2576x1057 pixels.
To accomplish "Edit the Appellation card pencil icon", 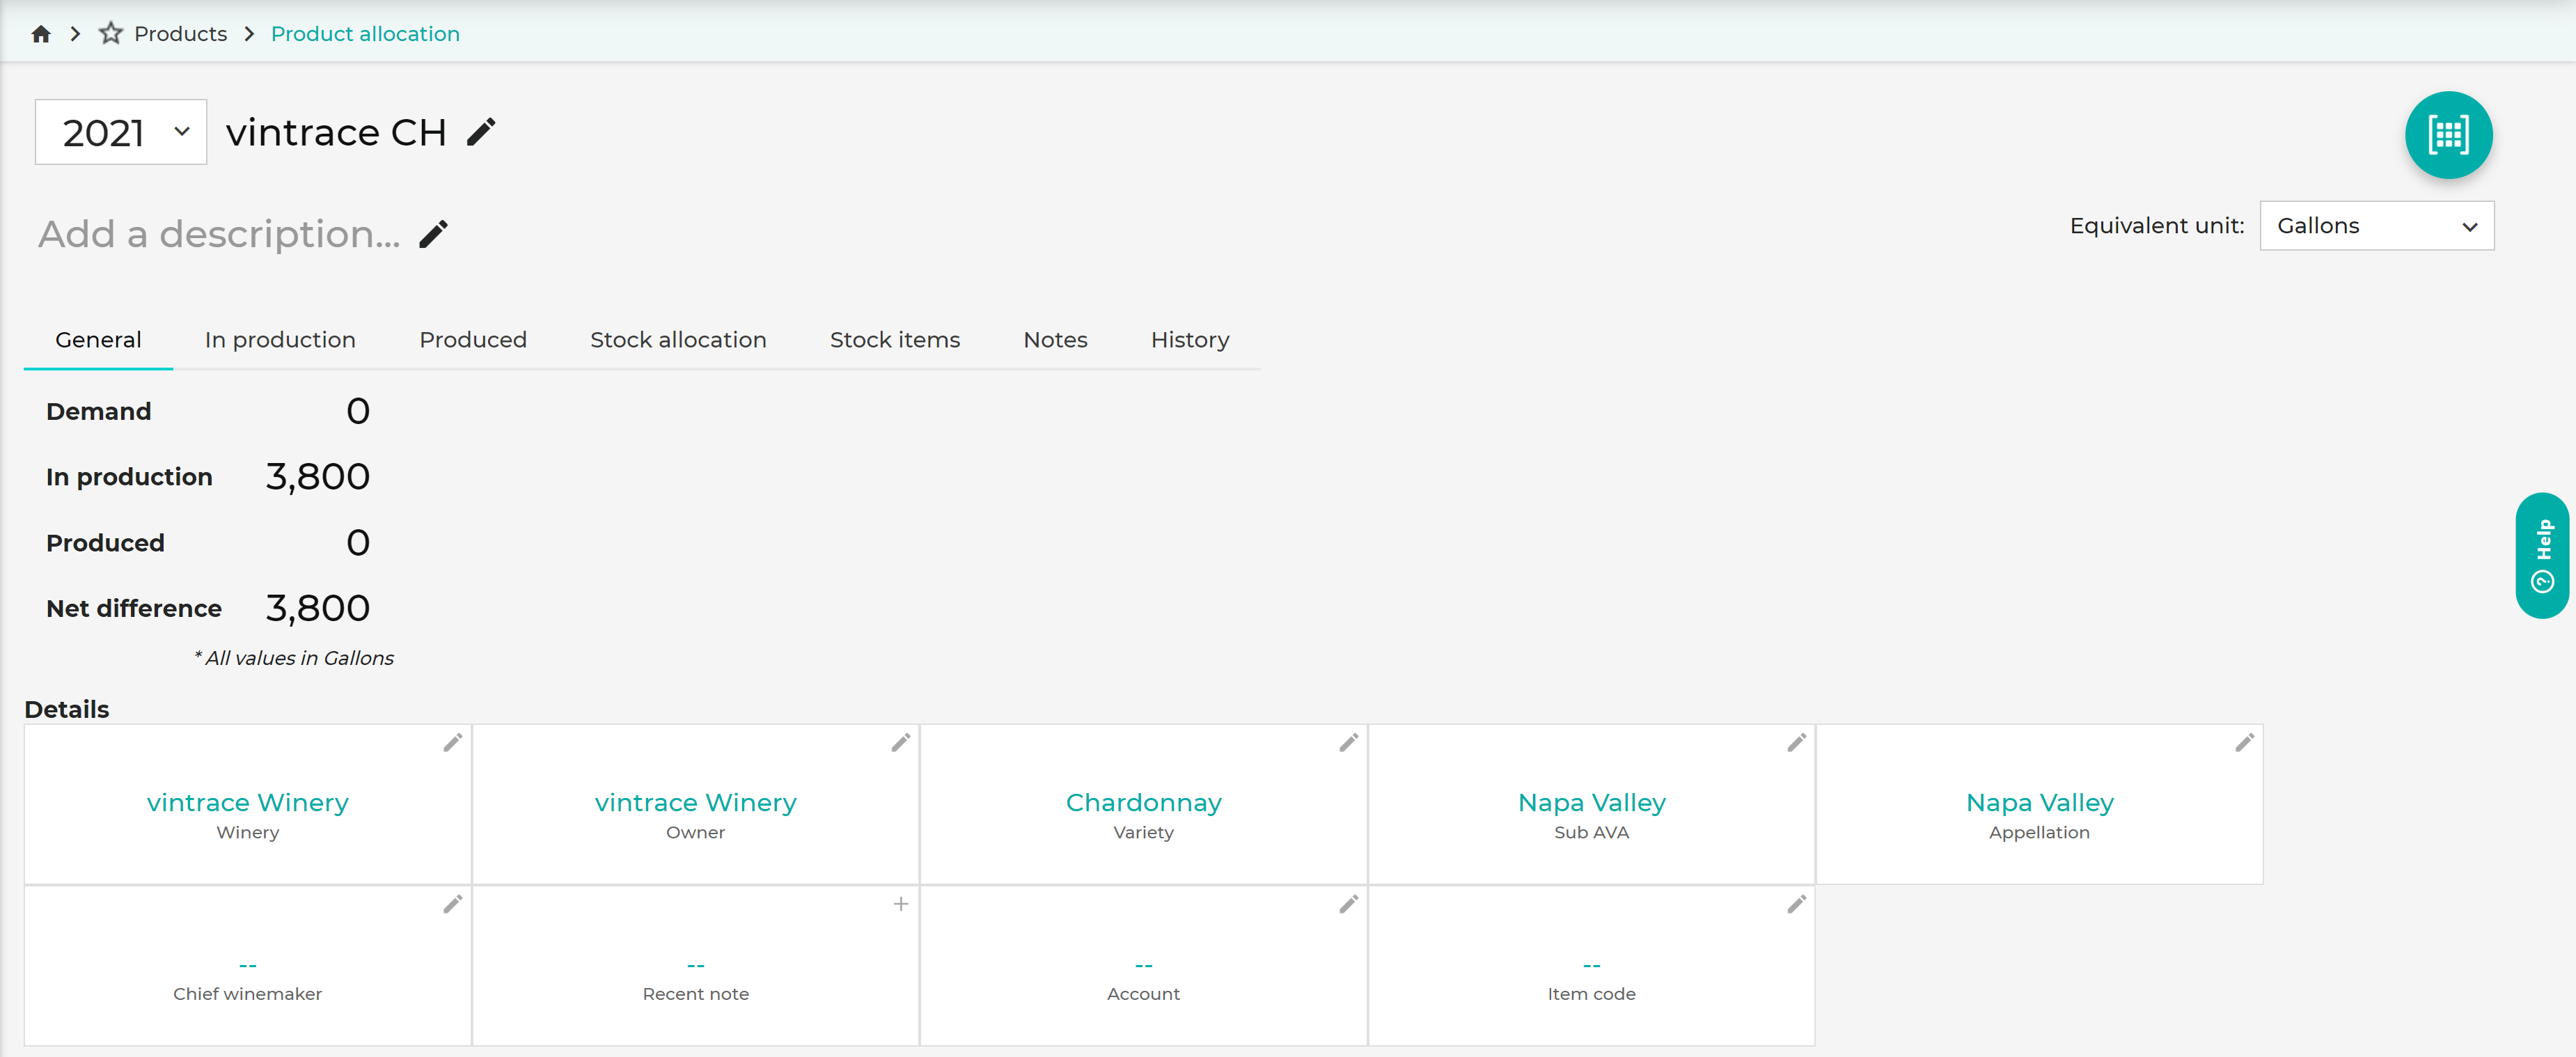I will click(2244, 742).
